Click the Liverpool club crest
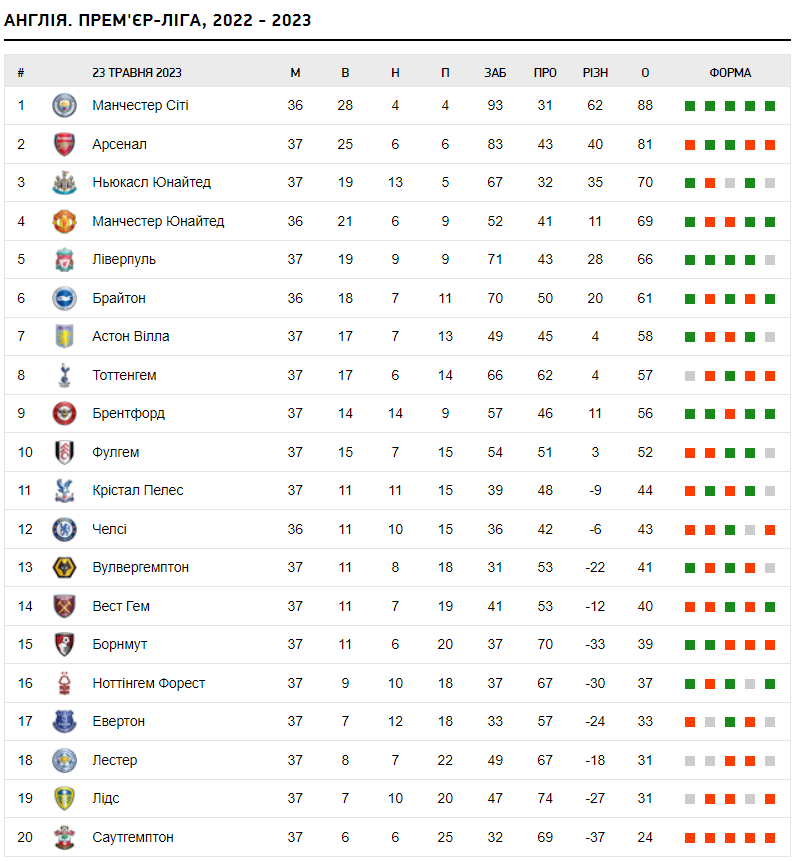This screenshot has width=795, height=861. (64, 260)
